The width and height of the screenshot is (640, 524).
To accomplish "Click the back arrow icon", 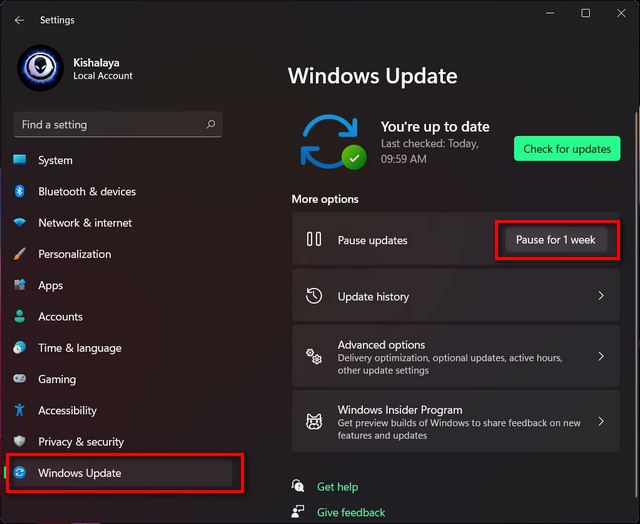I will click(19, 20).
